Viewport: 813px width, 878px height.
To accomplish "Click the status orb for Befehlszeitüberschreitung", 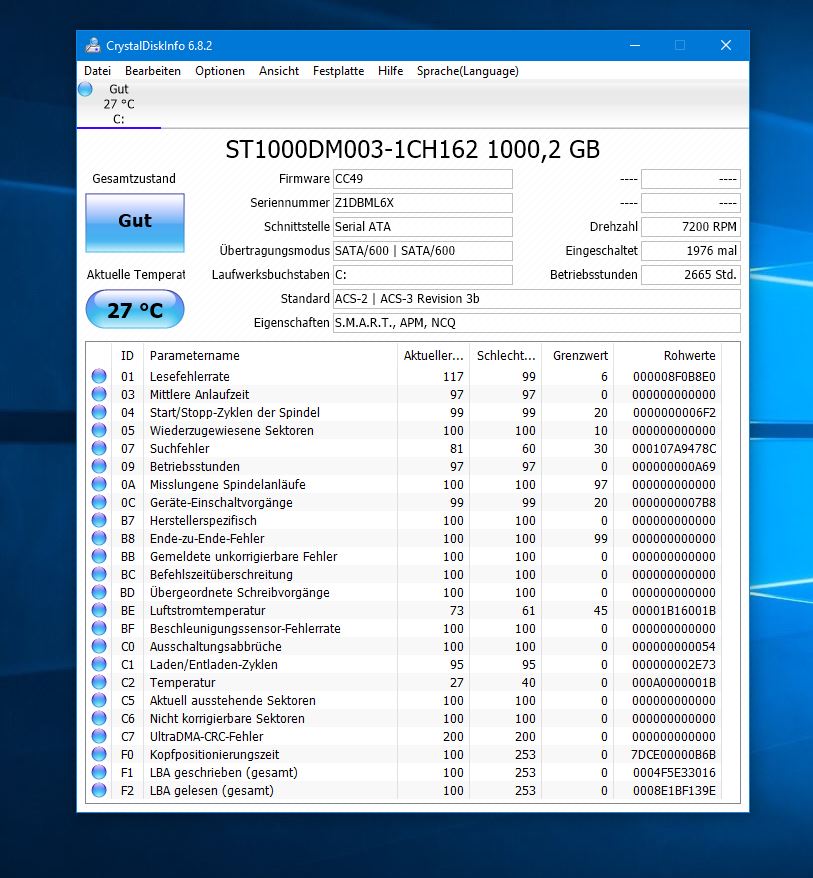I will pyautogui.click(x=99, y=575).
